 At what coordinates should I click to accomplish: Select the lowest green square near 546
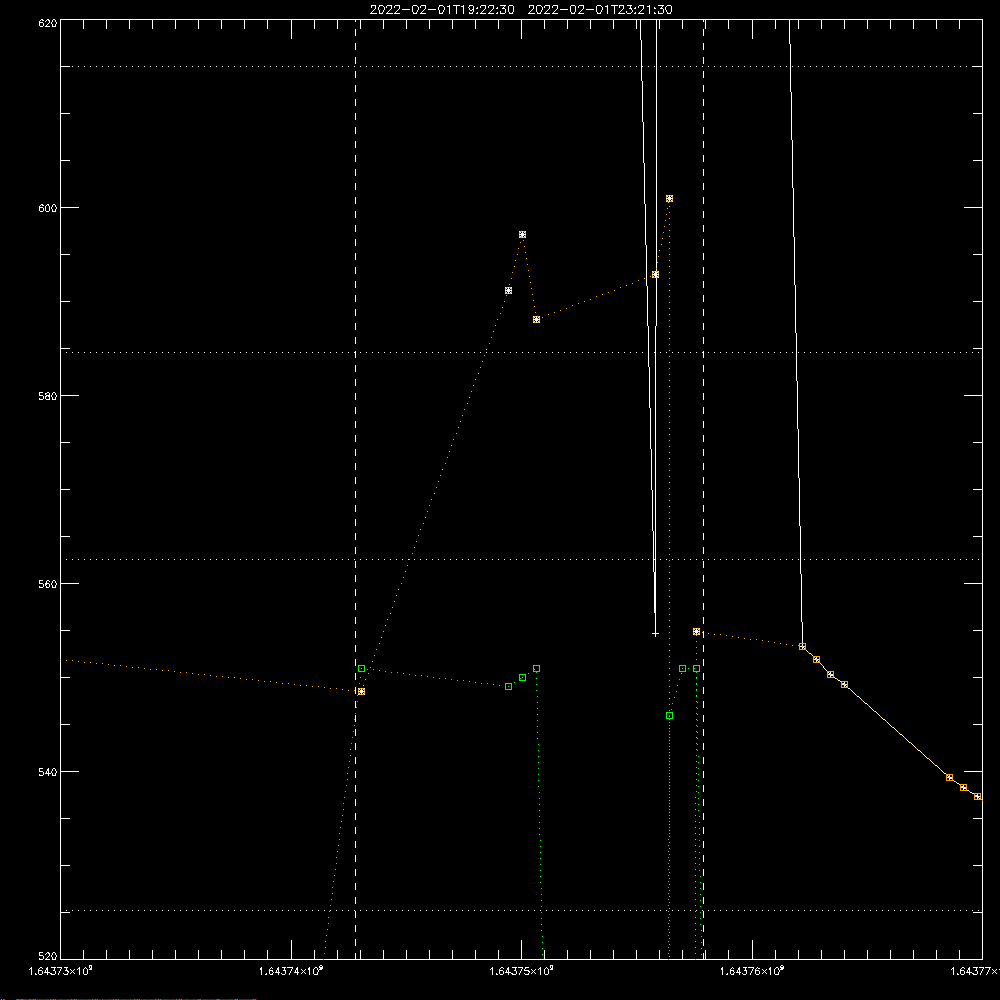point(669,716)
